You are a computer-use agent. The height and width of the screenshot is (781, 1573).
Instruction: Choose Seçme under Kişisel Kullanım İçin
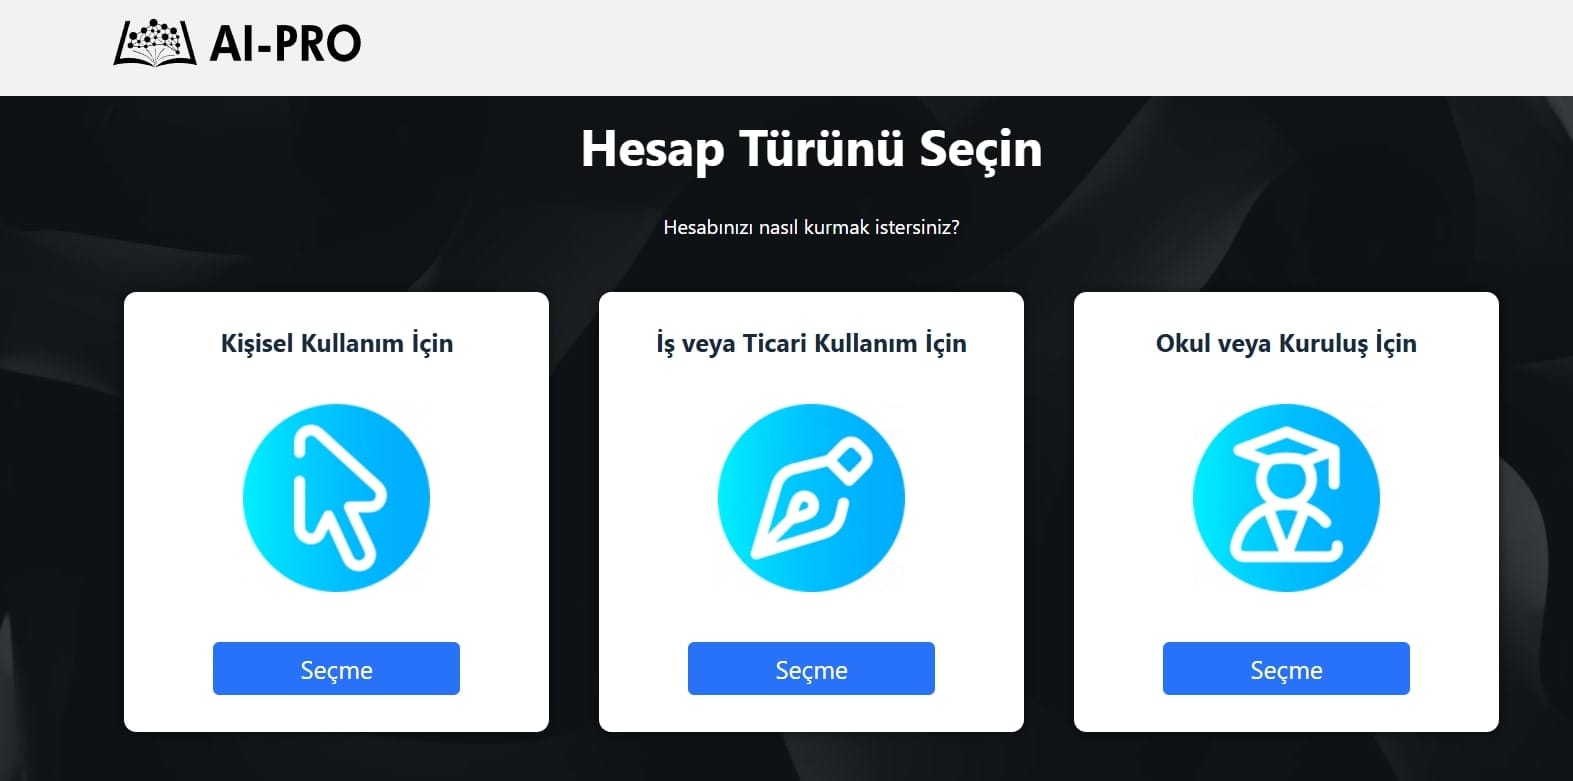pos(336,669)
